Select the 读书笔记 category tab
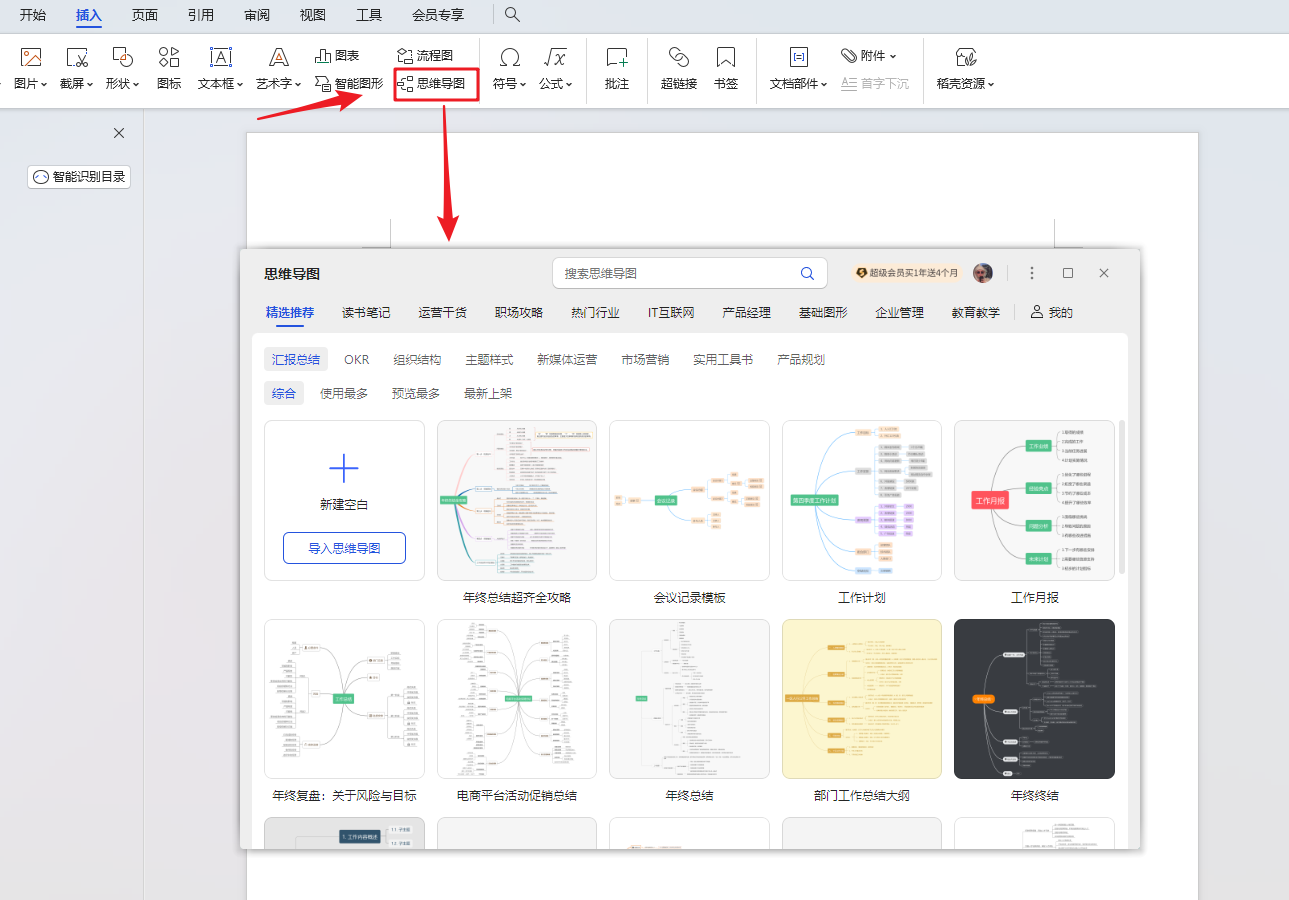Screen dimensions: 1289x900 tap(366, 312)
